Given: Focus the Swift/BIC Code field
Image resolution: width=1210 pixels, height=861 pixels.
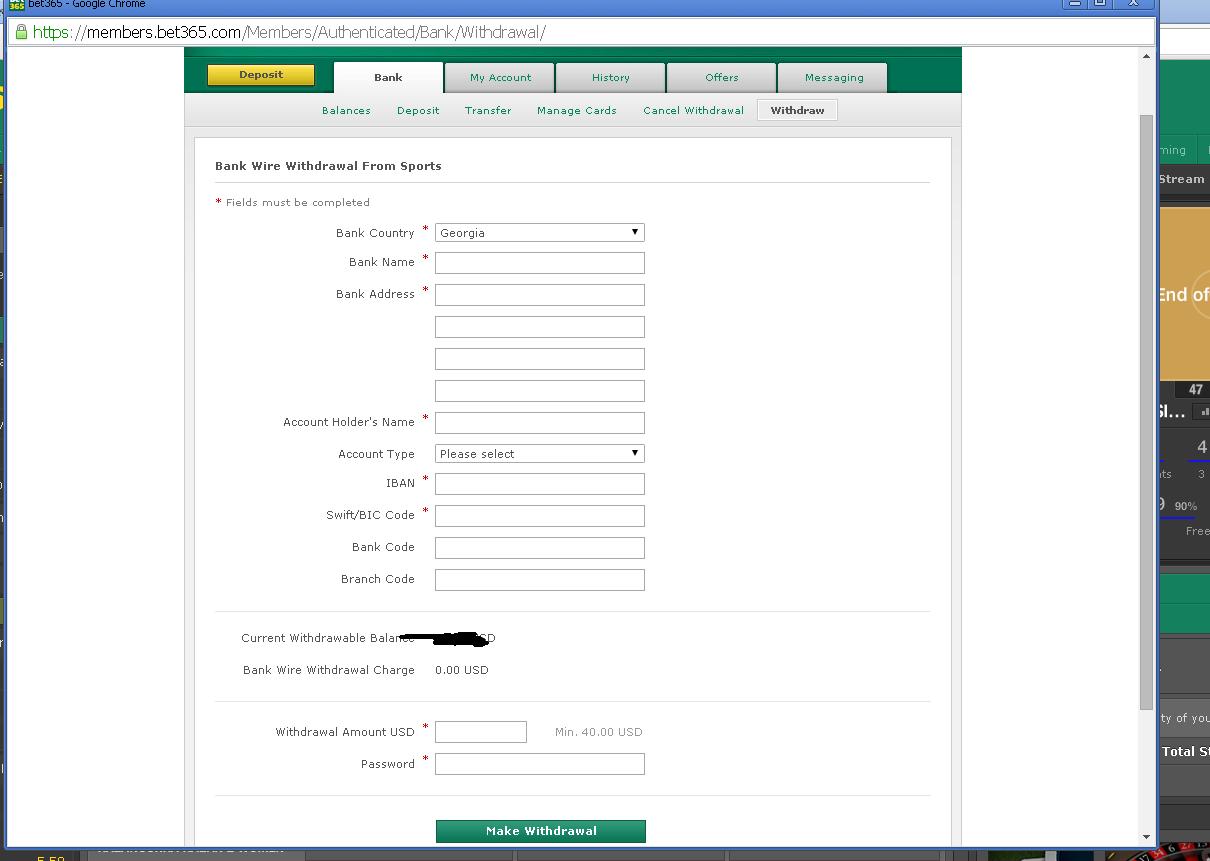Looking at the screenshot, I should (x=540, y=516).
